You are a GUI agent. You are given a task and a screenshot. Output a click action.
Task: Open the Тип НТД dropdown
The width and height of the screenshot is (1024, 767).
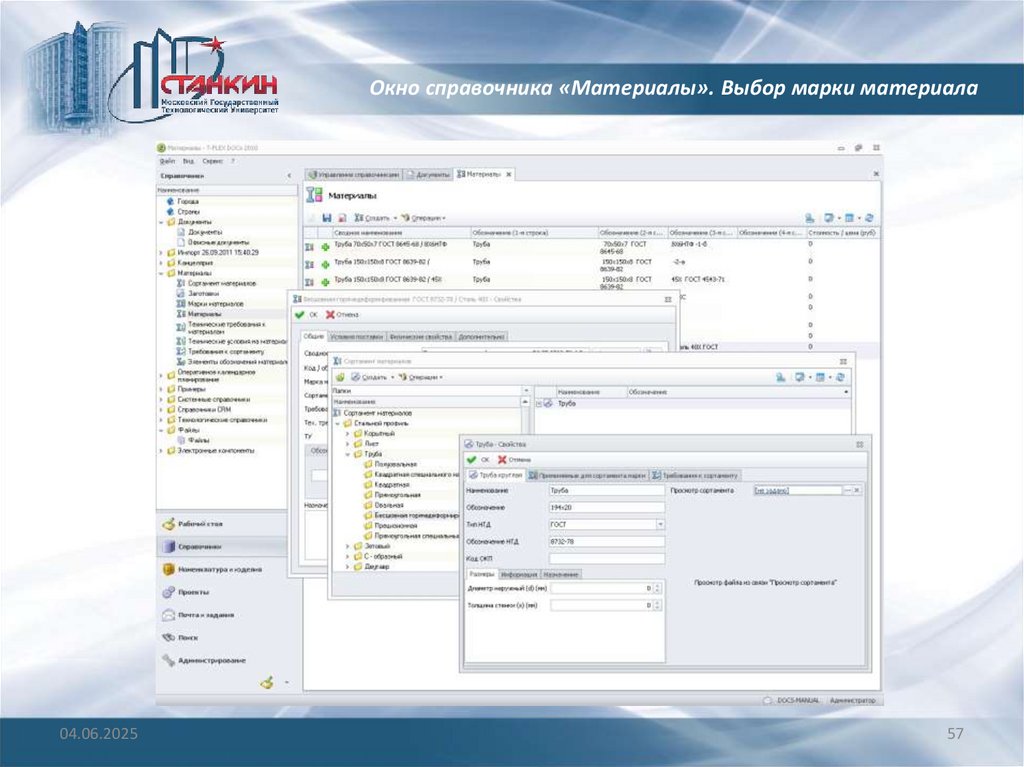pos(660,525)
